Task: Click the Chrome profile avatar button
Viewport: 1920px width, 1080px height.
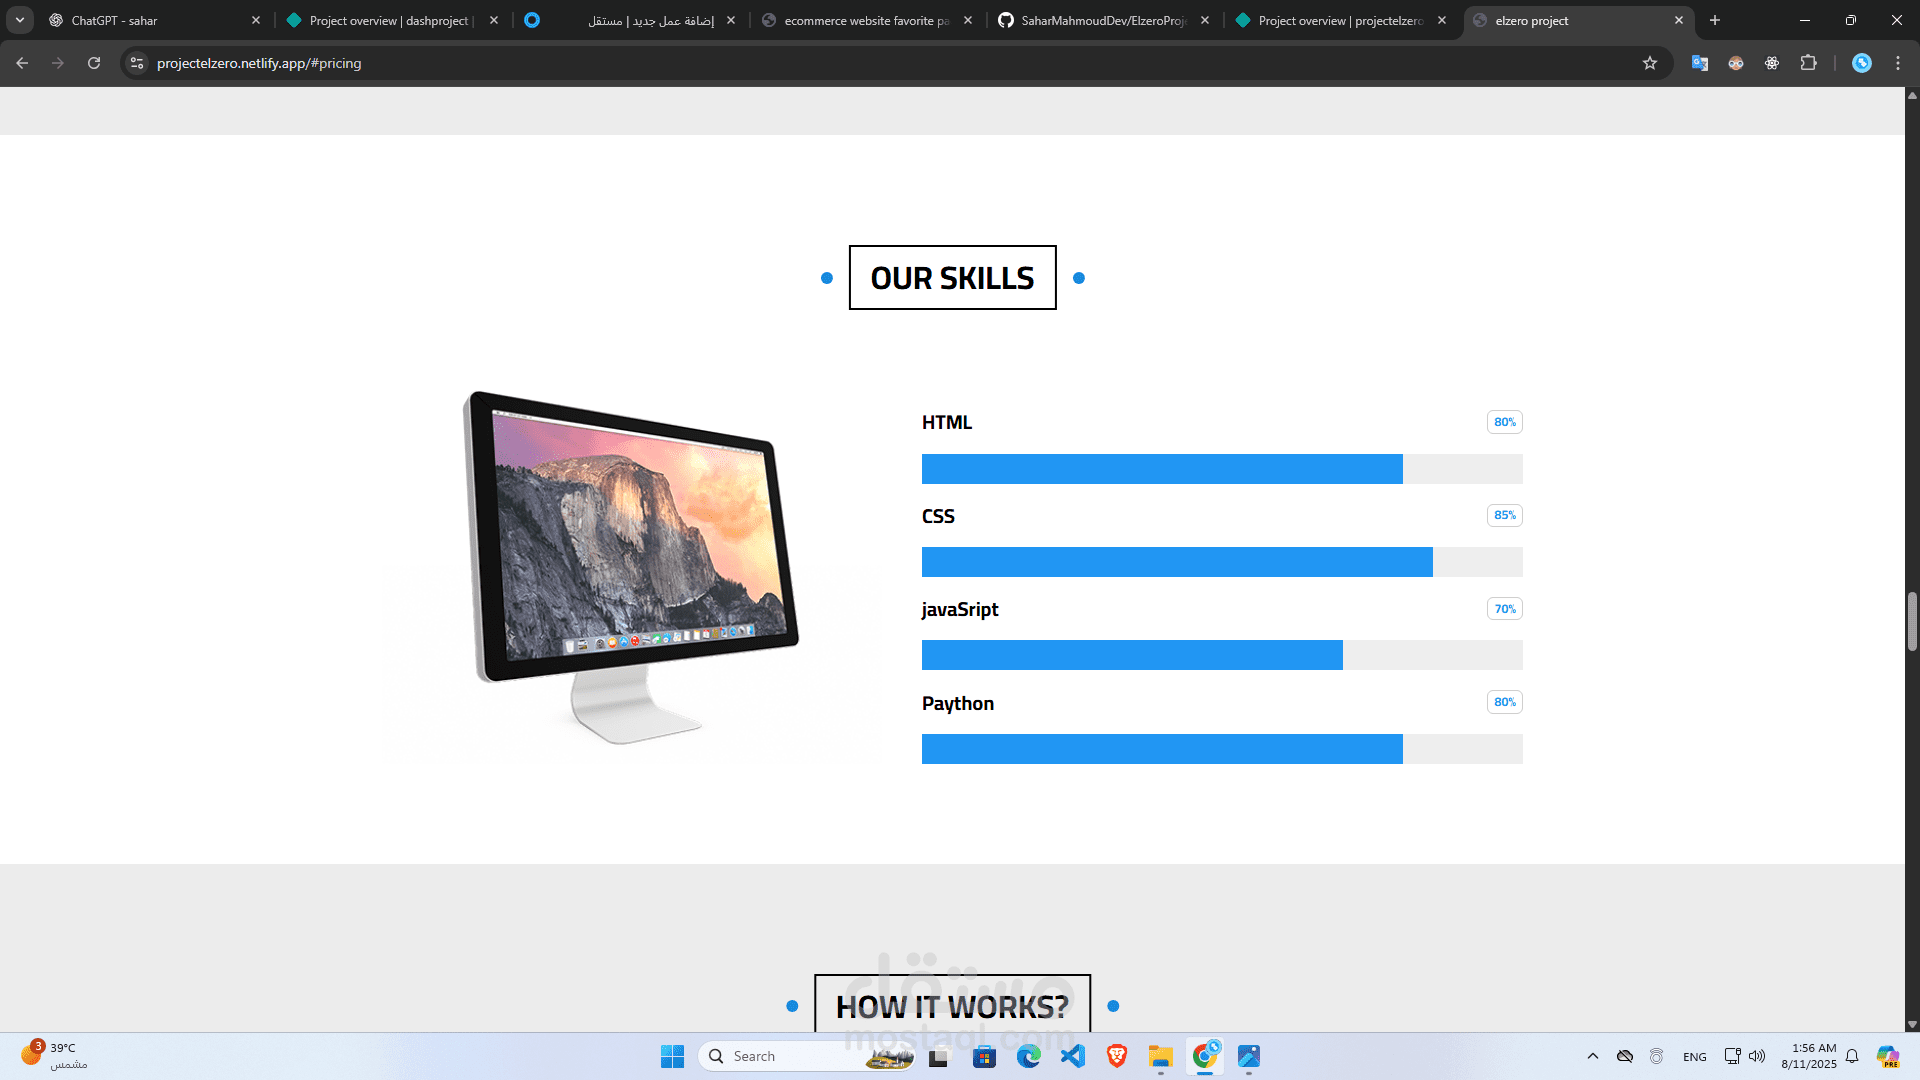Action: [x=1861, y=63]
